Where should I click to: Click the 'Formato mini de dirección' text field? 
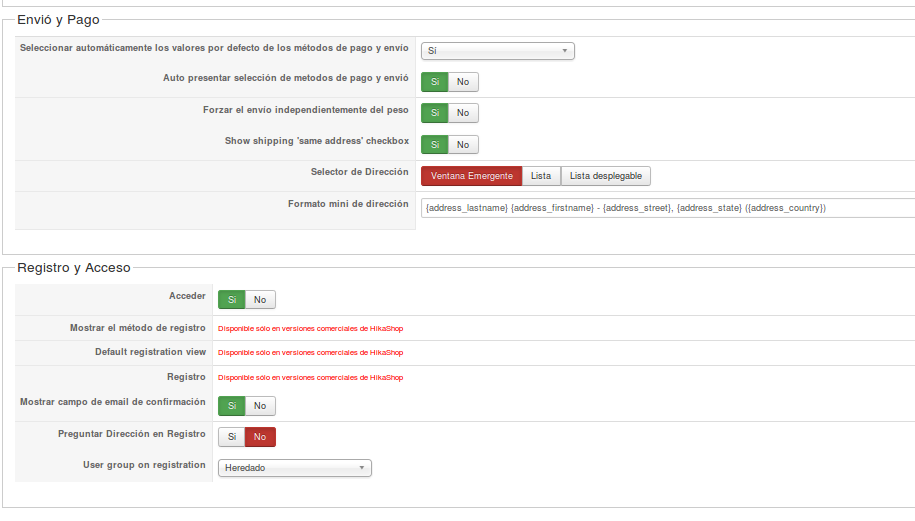[668, 208]
